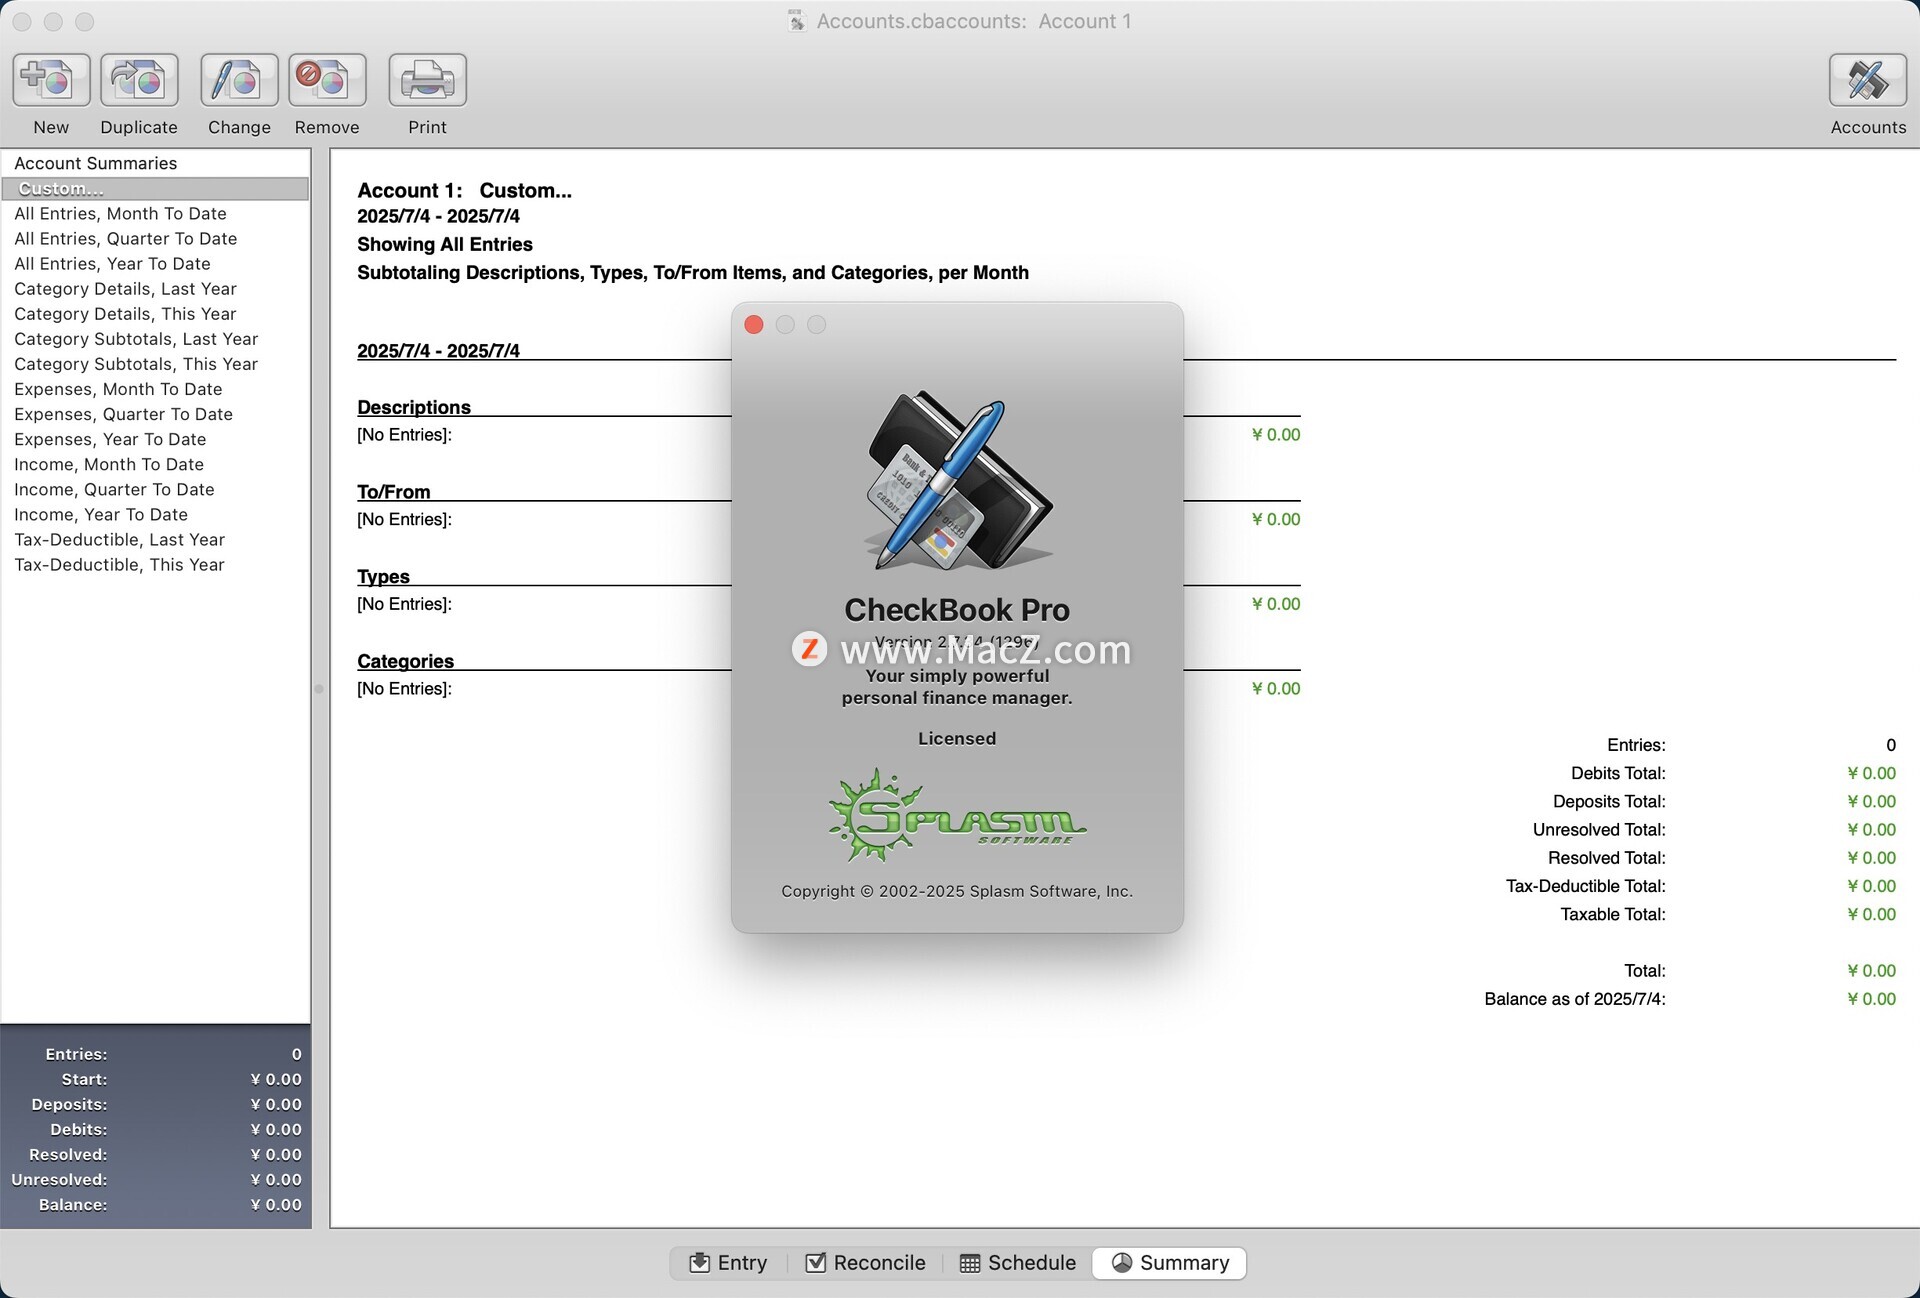Click the Account 1: Custom... report title

tap(465, 190)
